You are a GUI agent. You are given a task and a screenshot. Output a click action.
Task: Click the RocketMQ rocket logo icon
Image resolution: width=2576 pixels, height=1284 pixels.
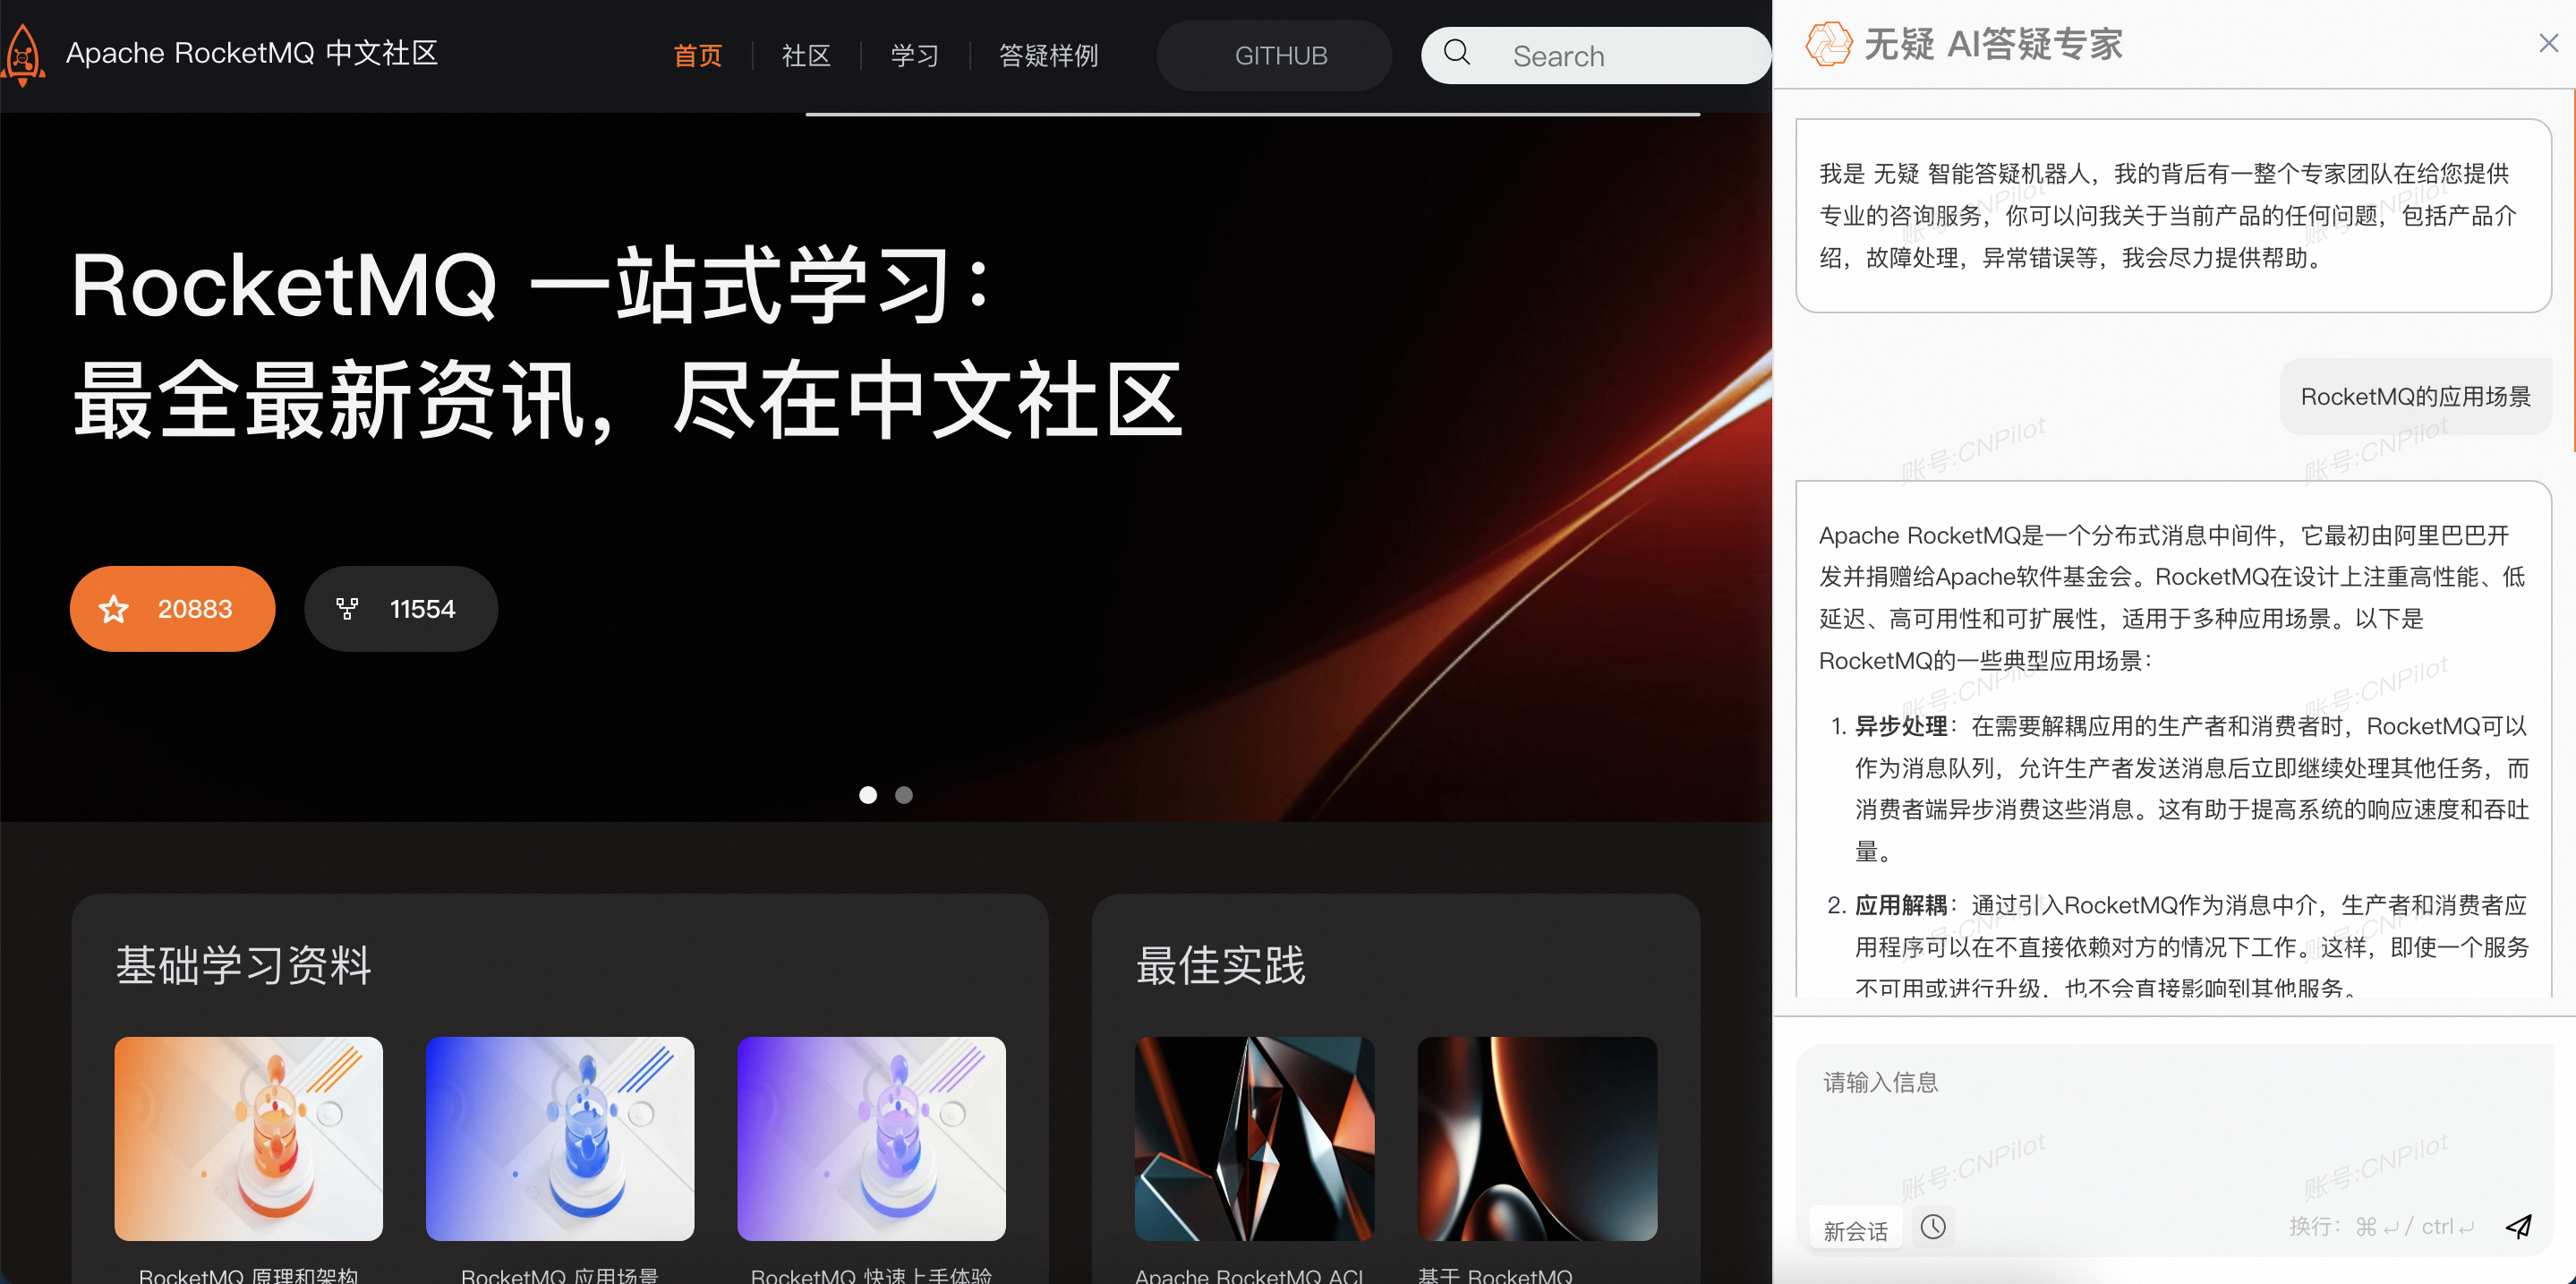pos(23,55)
